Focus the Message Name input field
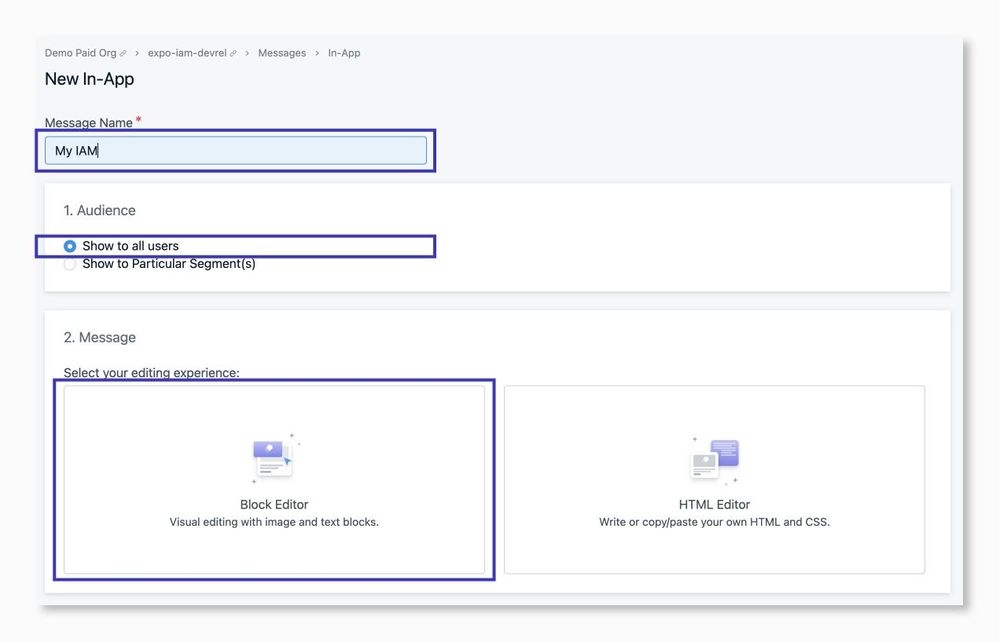The image size is (1000, 642). point(236,151)
